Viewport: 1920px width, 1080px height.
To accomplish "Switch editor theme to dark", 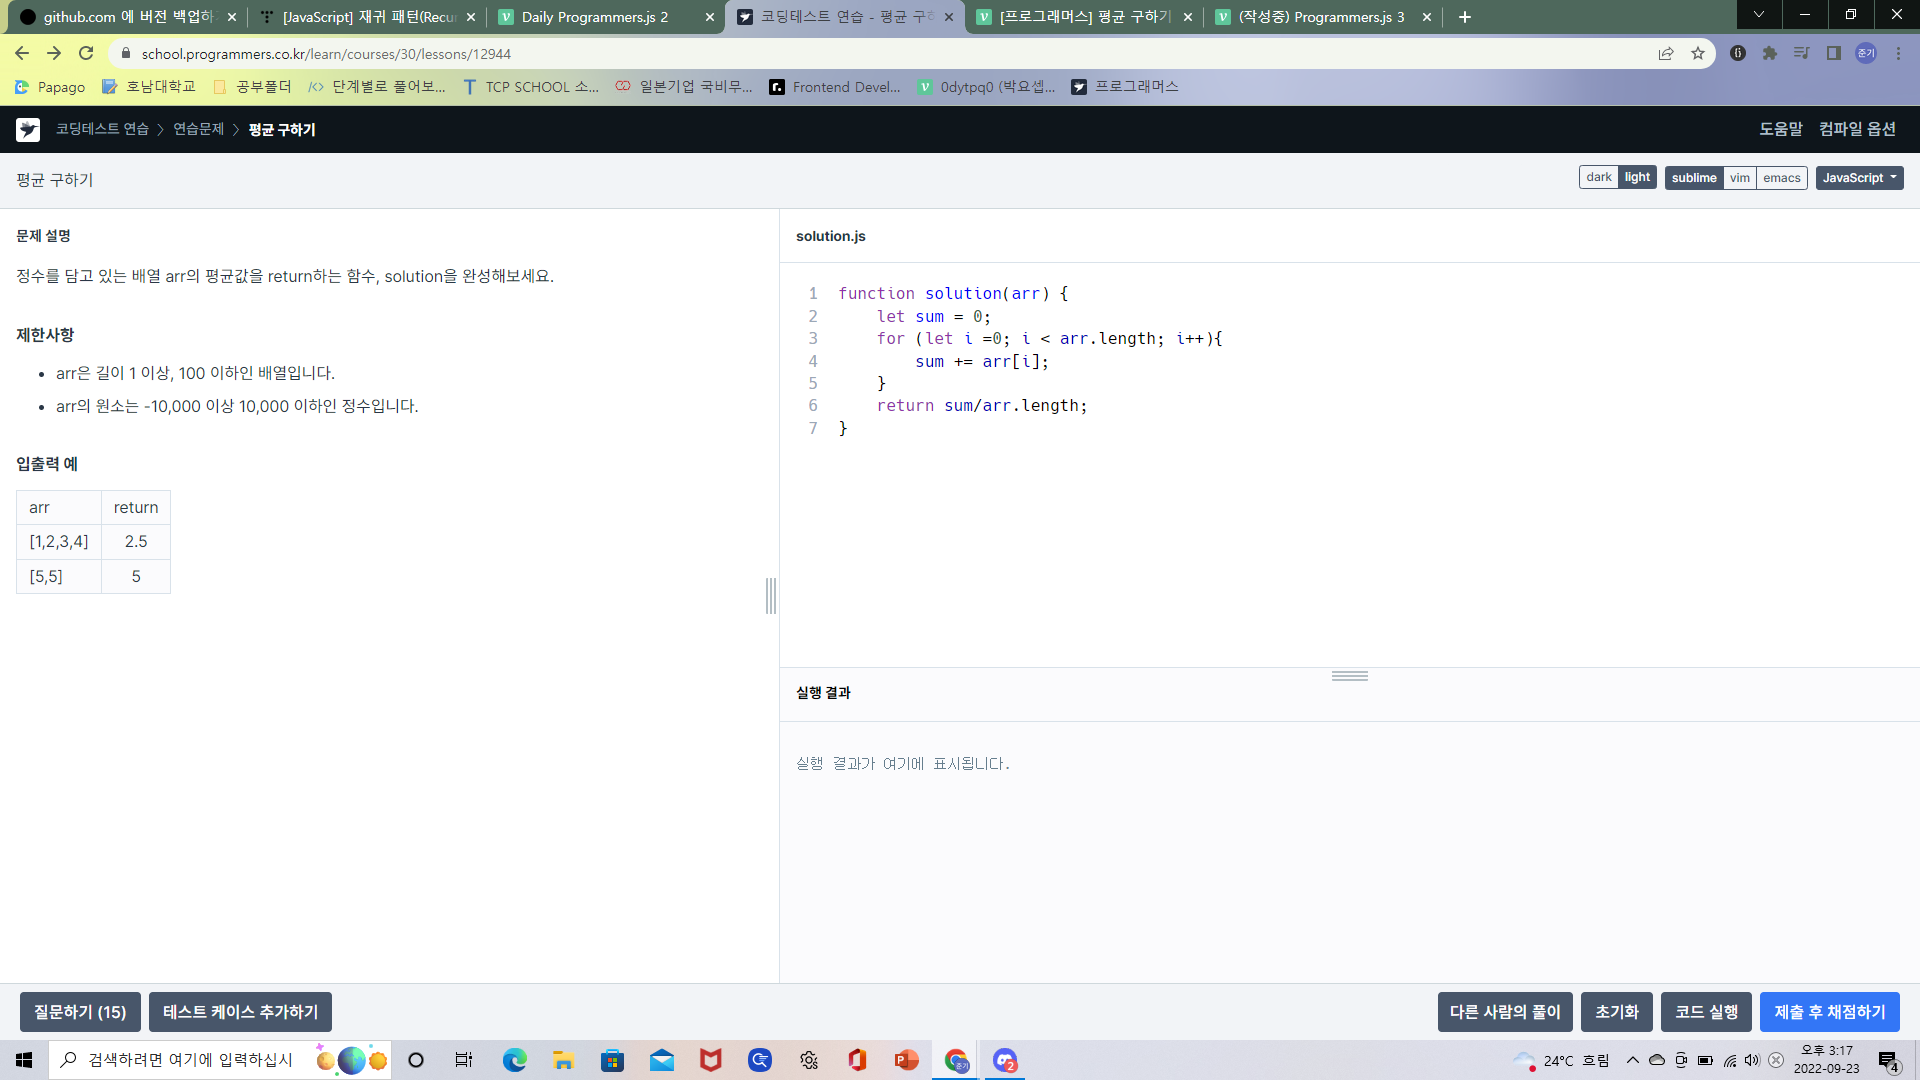I will coord(1599,178).
